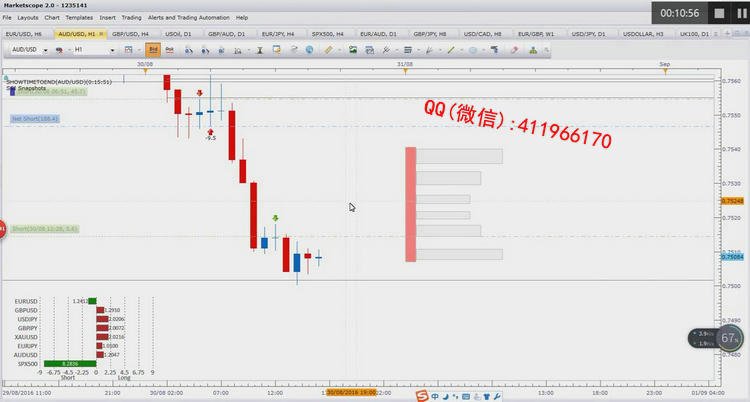Open the ellipse shape dropdown arrow
The height and width of the screenshot is (402, 750).
(484, 50)
